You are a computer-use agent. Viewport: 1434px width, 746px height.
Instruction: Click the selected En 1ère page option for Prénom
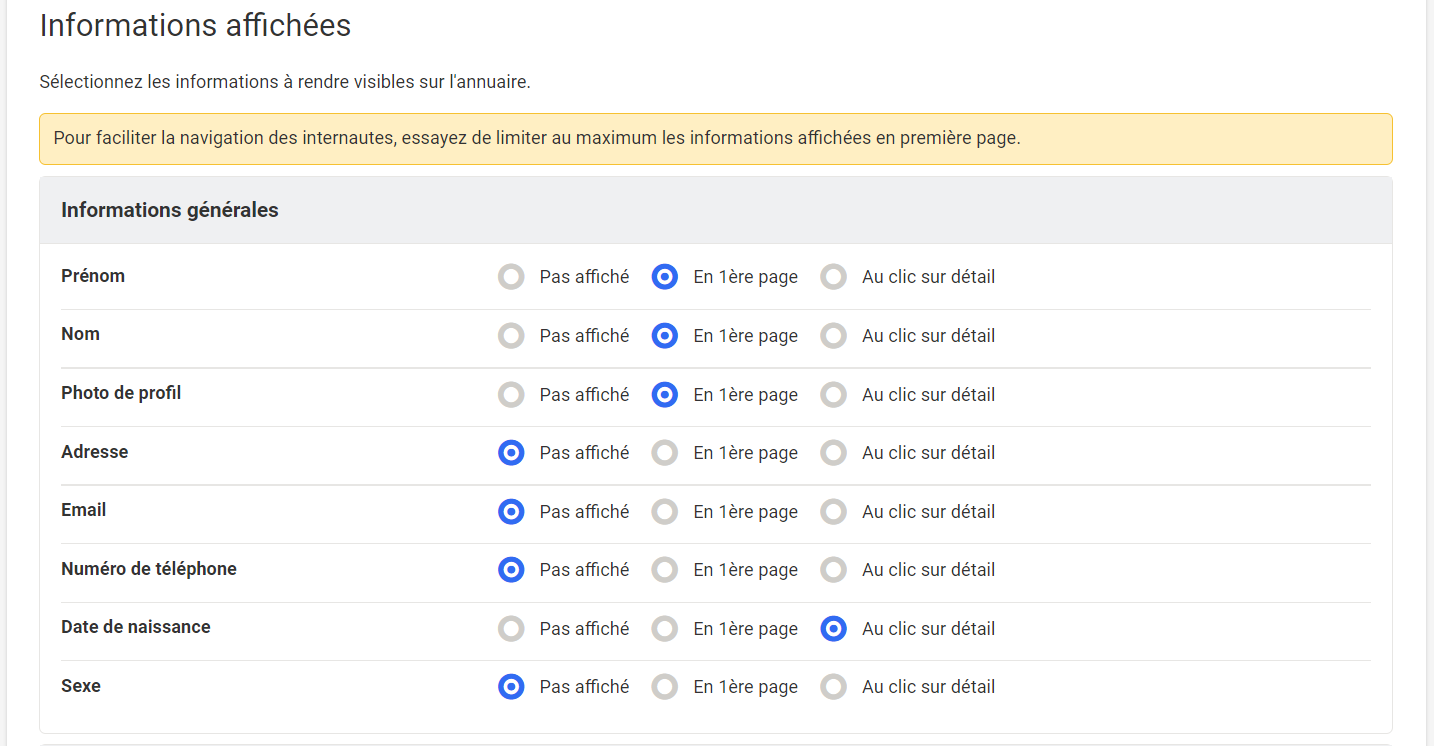(x=665, y=277)
